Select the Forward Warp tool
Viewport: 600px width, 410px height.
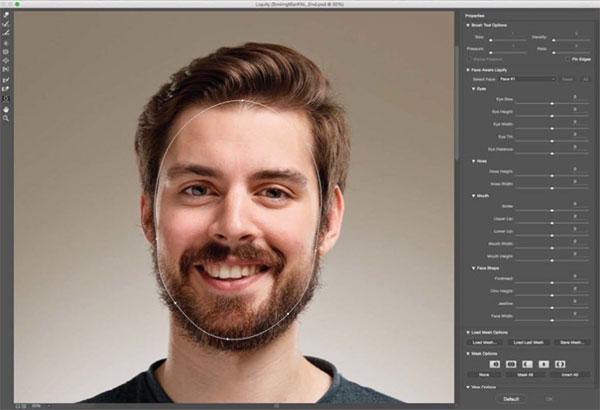click(x=6, y=15)
